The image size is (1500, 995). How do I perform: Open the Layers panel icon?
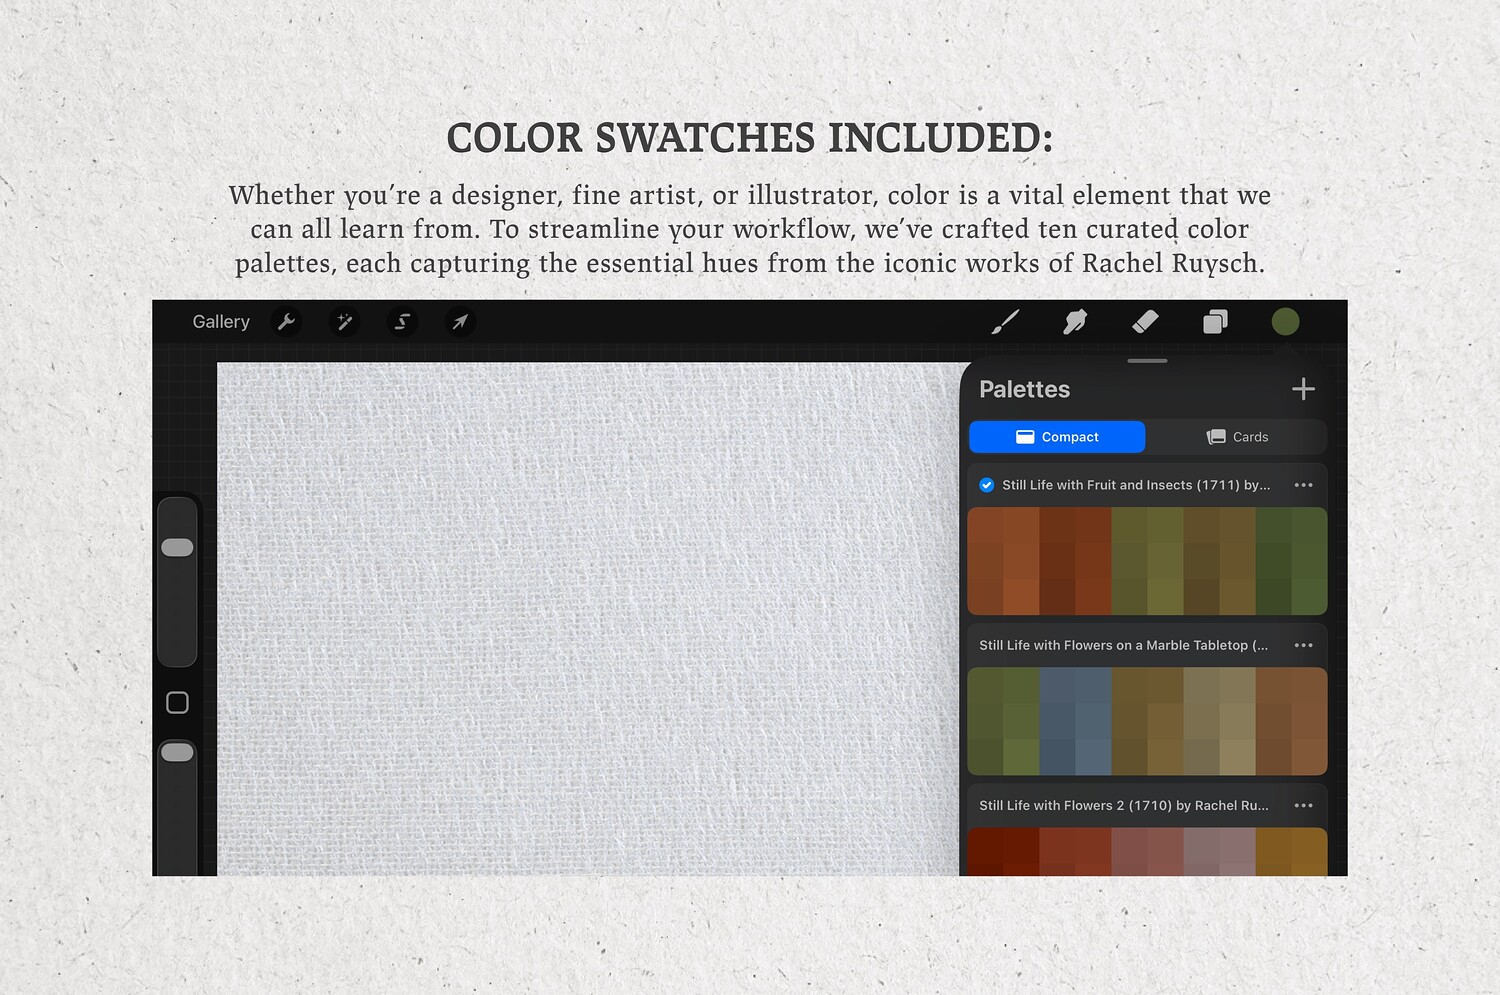1215,322
